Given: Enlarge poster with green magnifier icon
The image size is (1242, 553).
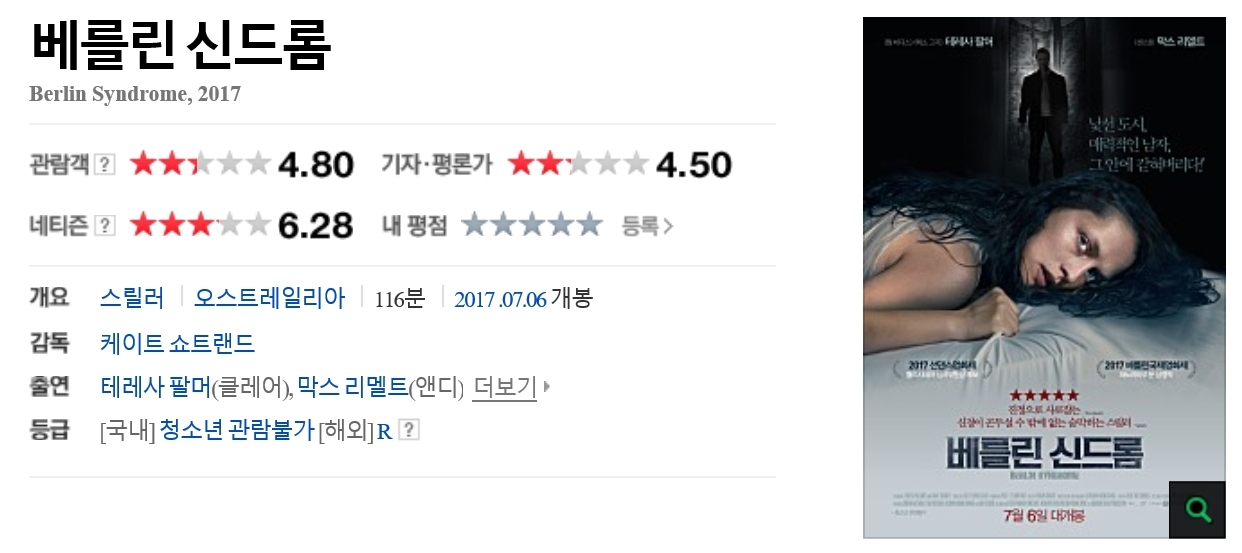Looking at the screenshot, I should 1197,509.
